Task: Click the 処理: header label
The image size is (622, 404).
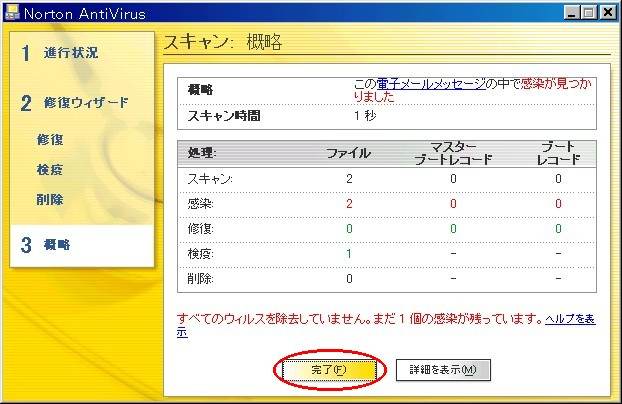Action: point(202,153)
